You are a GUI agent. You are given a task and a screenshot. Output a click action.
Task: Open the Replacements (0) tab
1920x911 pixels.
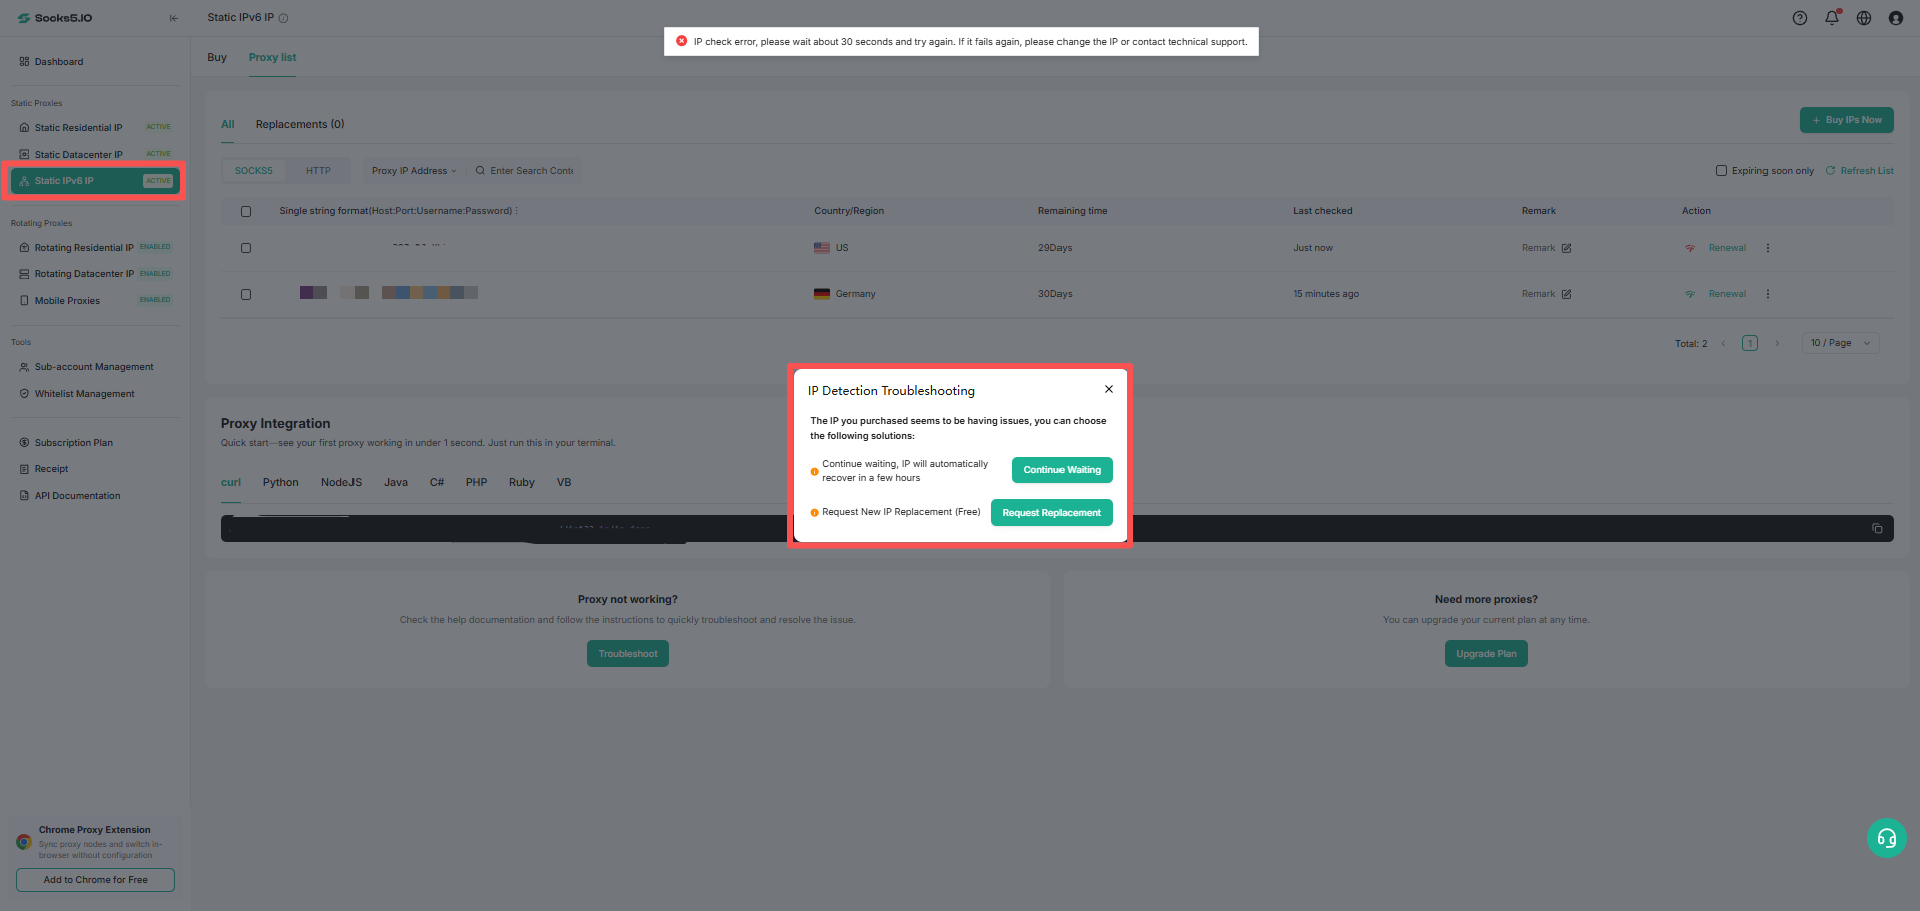coord(300,124)
